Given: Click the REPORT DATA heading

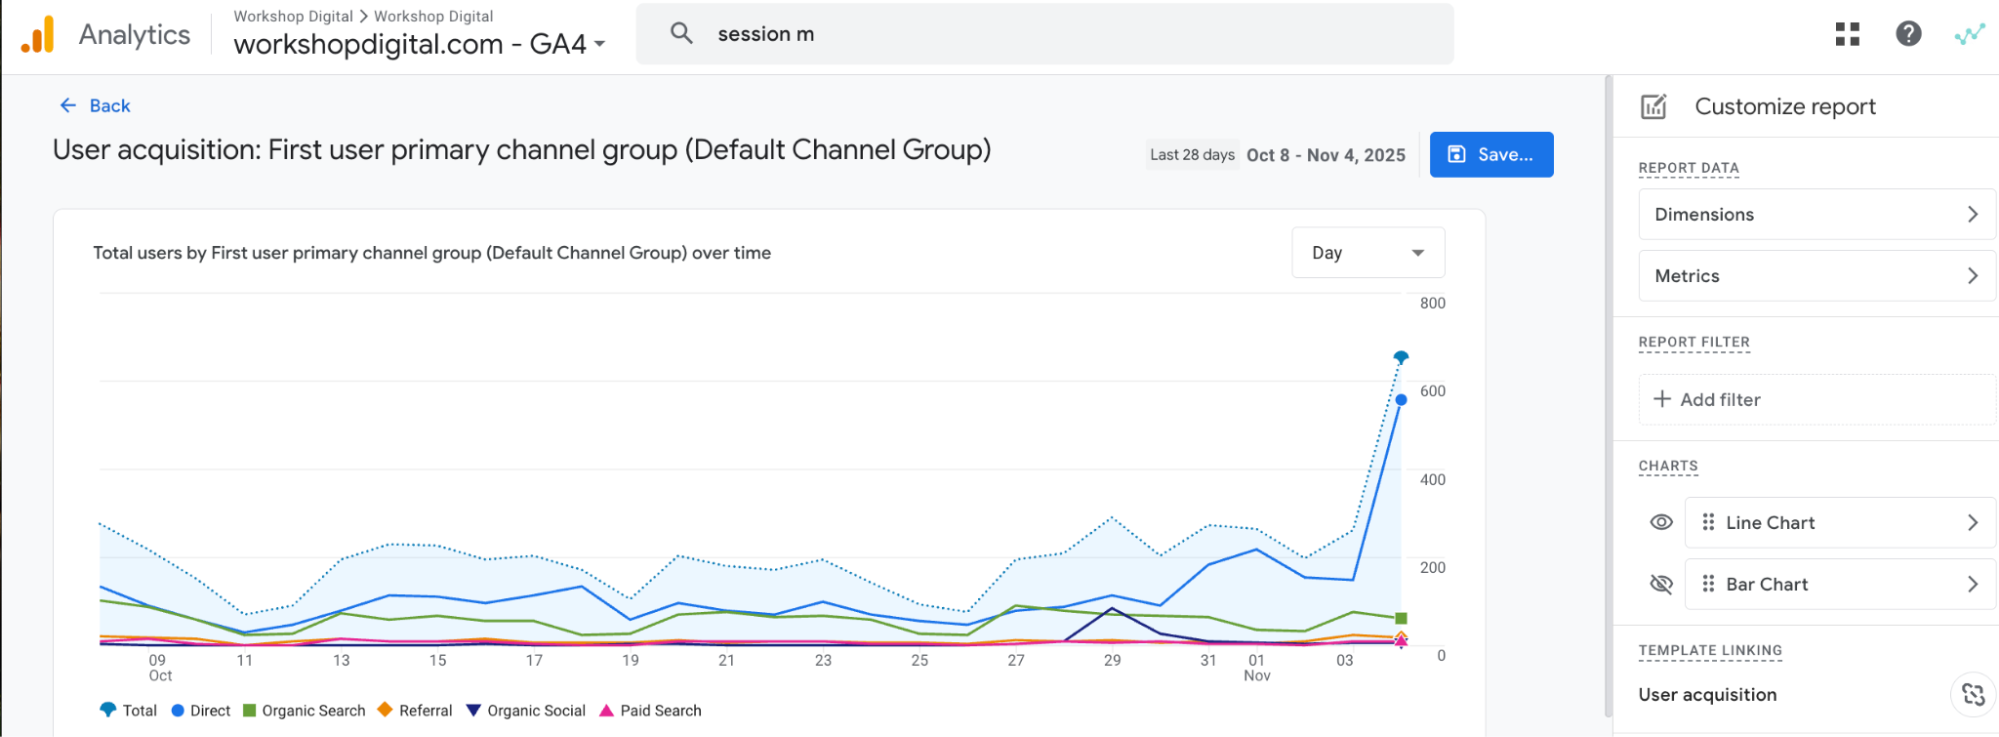Looking at the screenshot, I should point(1688,168).
